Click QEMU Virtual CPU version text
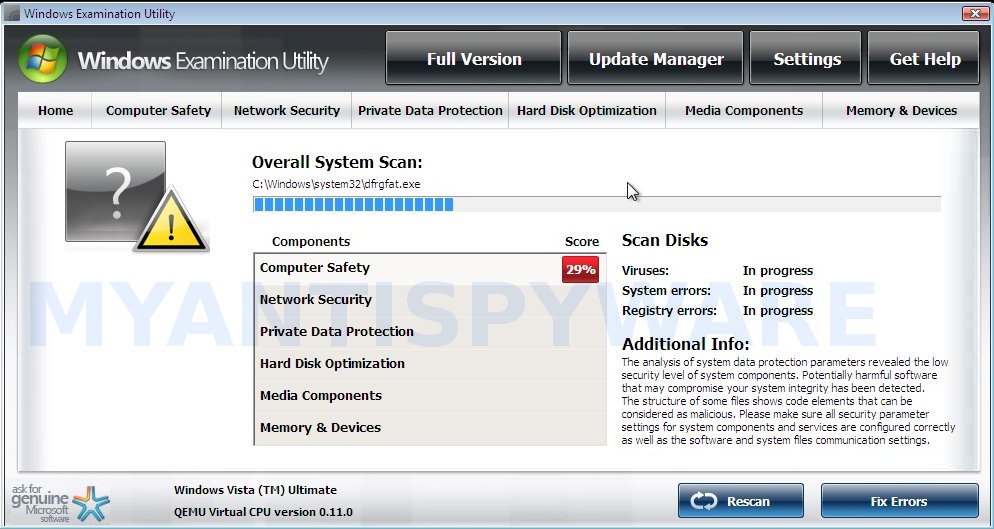Screen dimensions: 994x529 click(263, 512)
